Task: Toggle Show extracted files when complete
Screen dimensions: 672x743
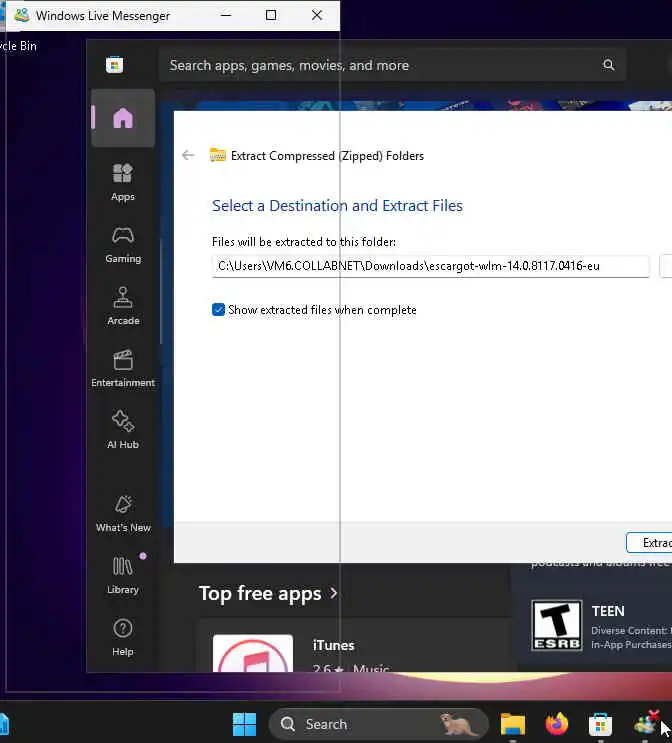Action: click(x=218, y=309)
